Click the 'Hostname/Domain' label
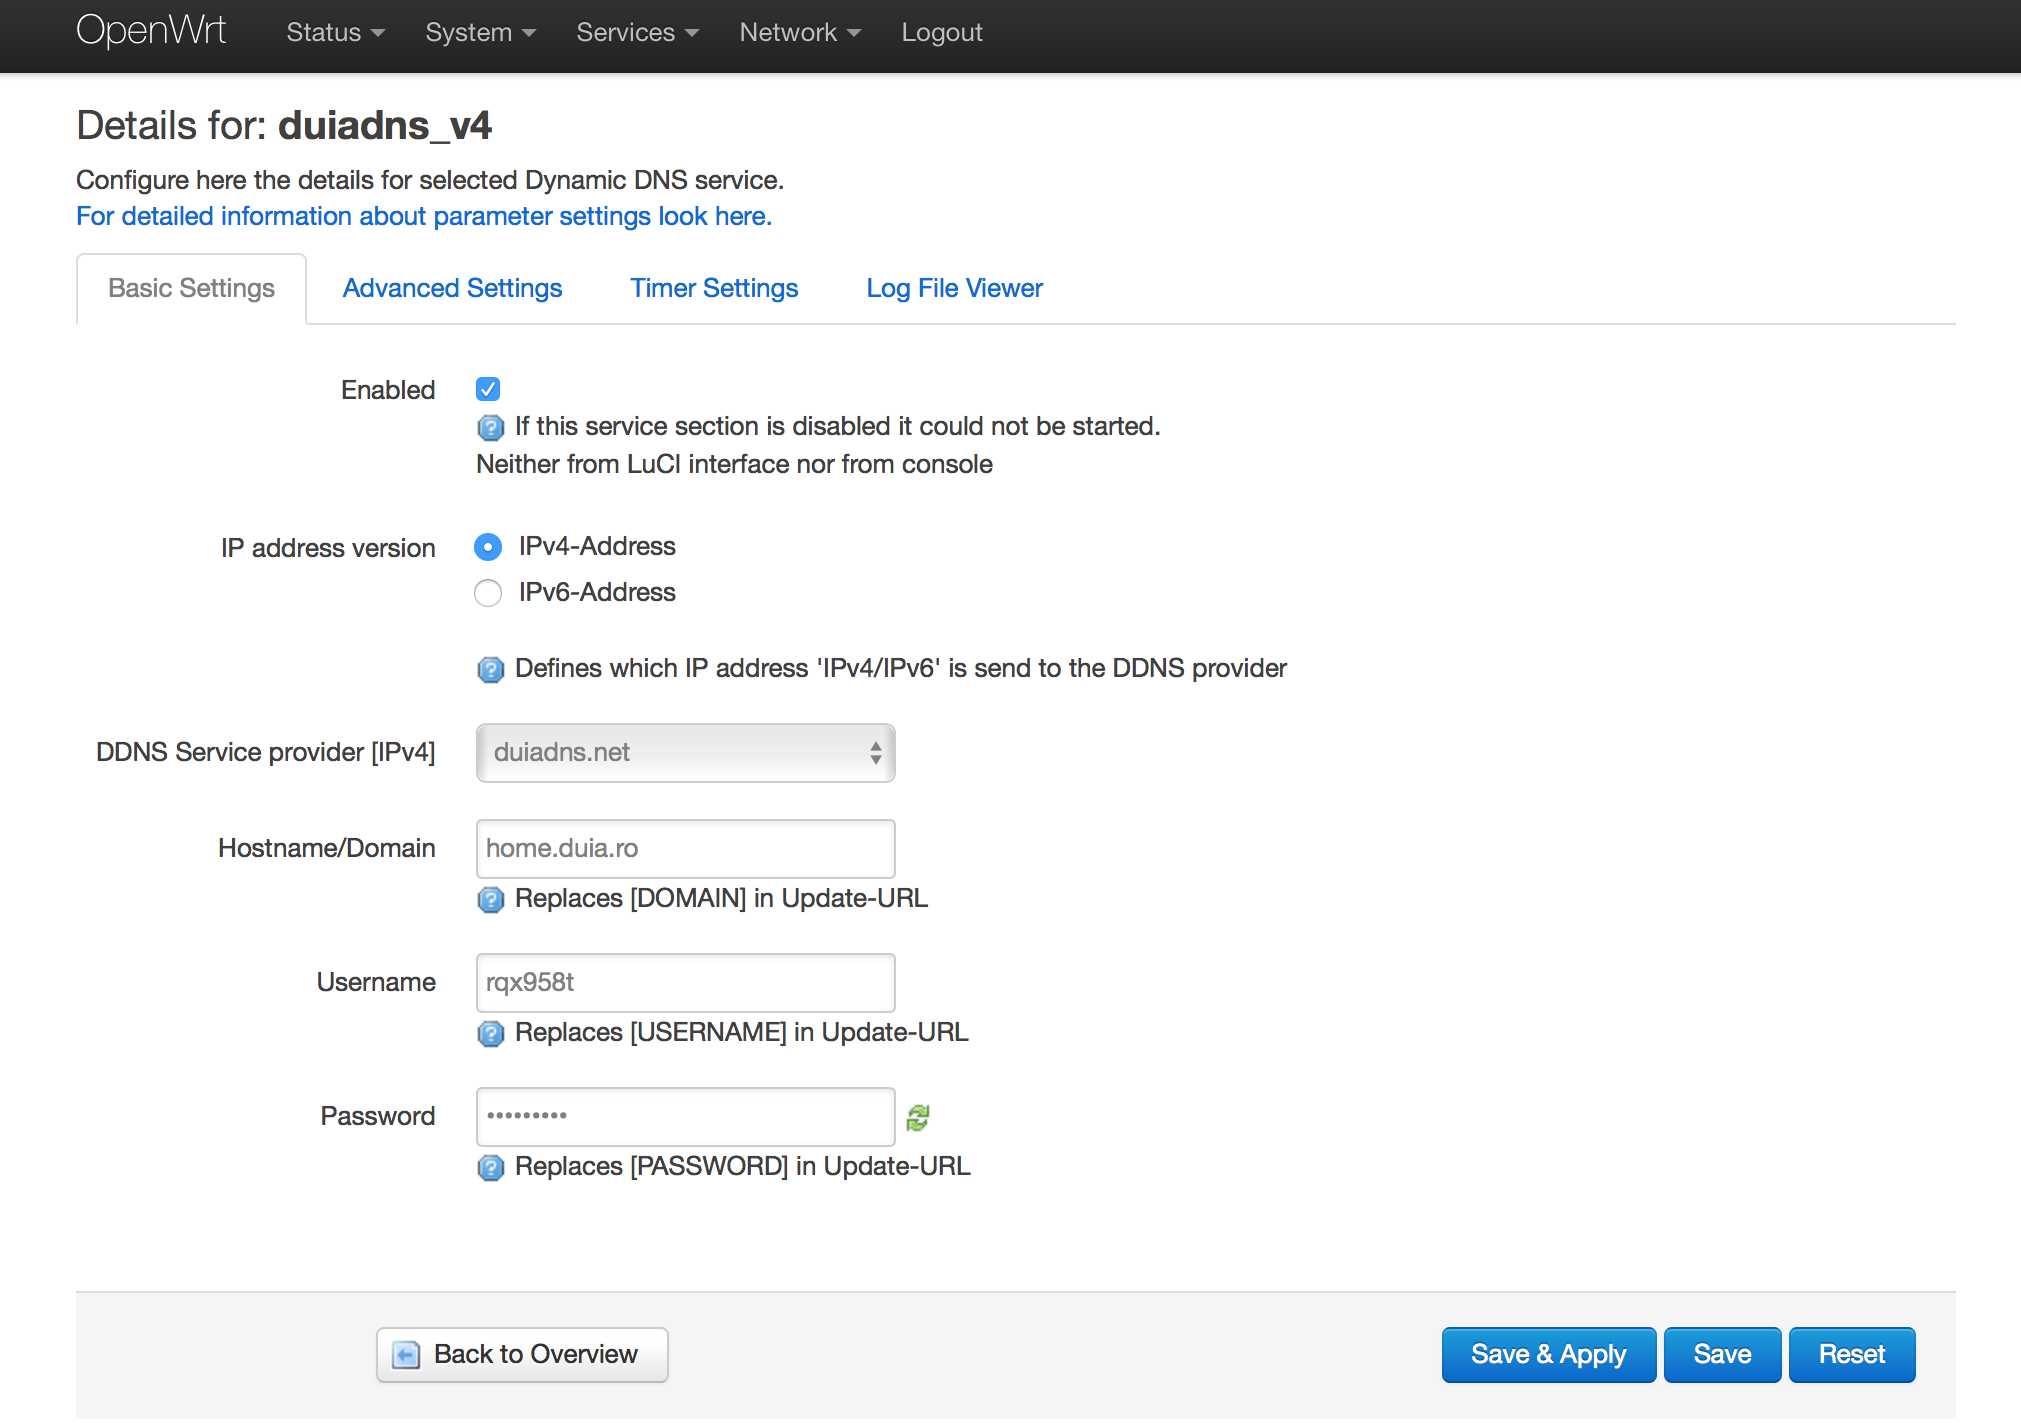Image resolution: width=2021 pixels, height=1423 pixels. pos(327,848)
